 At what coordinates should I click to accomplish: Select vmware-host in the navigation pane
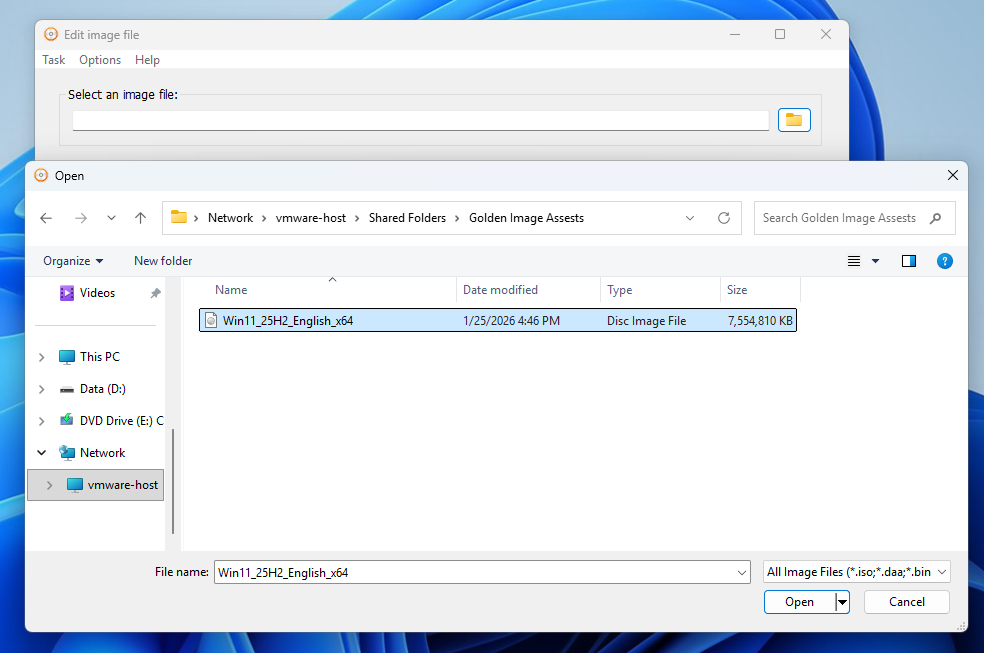(122, 485)
